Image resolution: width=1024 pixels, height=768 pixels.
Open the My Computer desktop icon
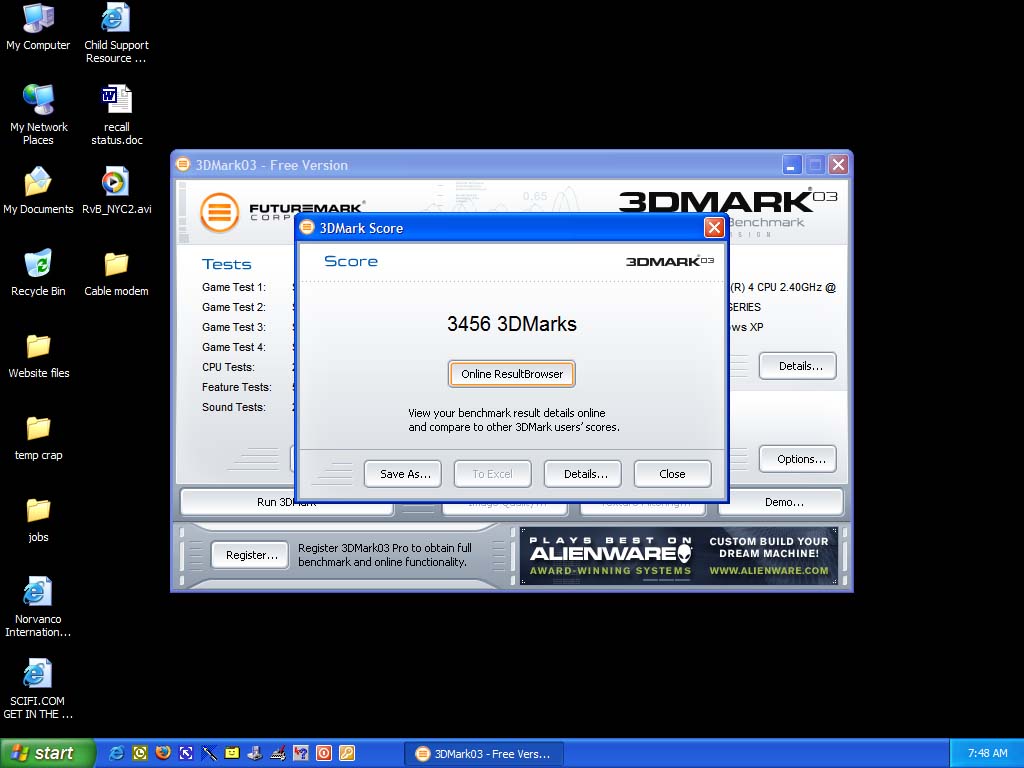(x=38, y=27)
